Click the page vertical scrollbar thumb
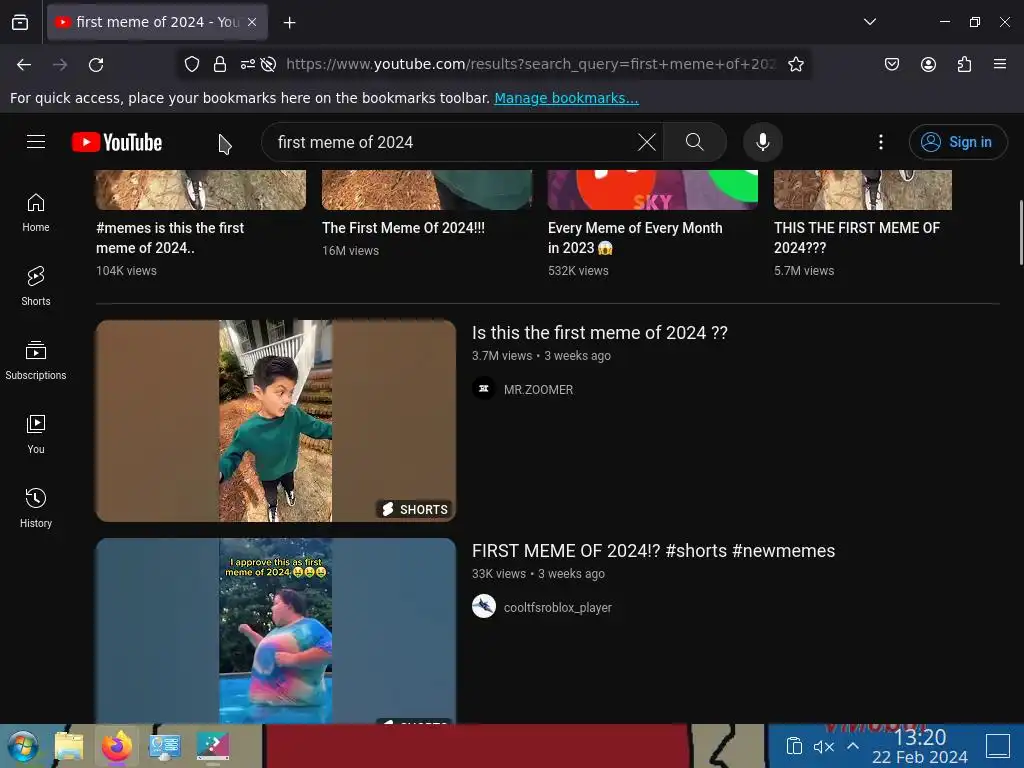Image resolution: width=1024 pixels, height=768 pixels. click(1021, 232)
